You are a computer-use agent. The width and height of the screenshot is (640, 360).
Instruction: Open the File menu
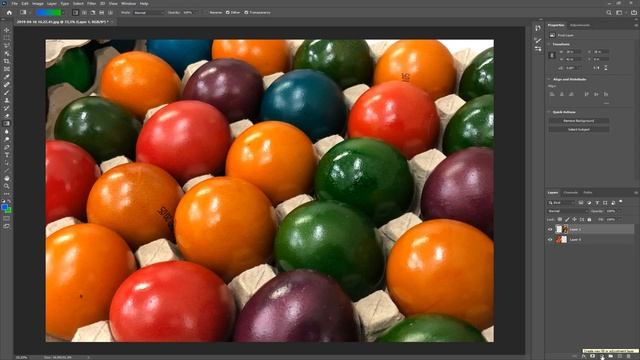pos(15,3)
